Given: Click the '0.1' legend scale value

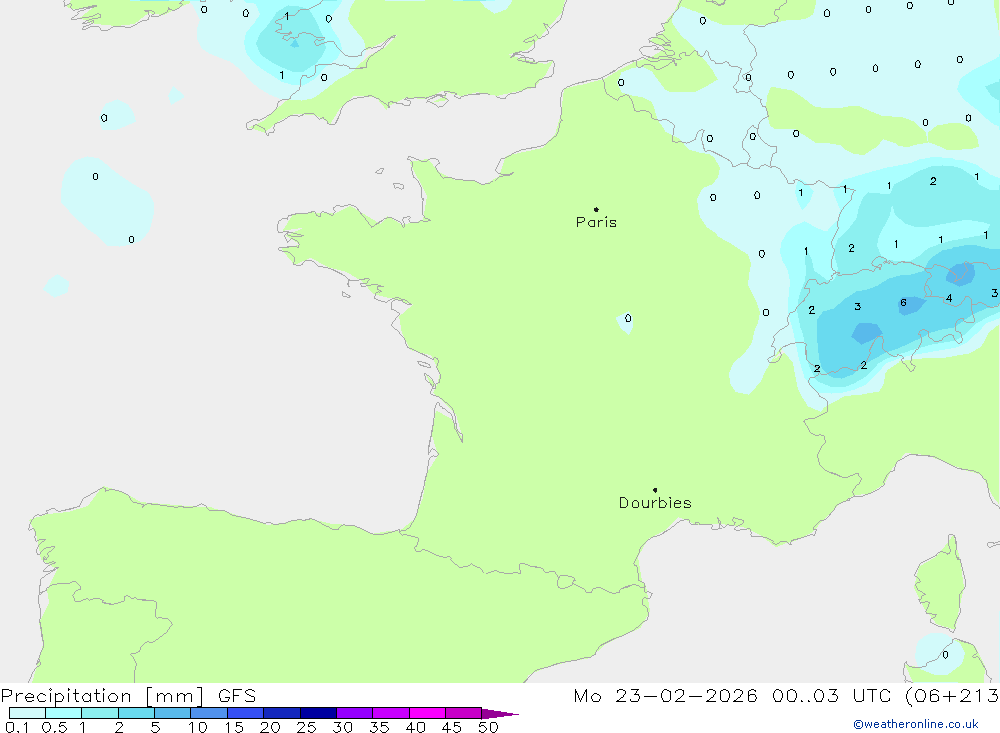Looking at the screenshot, I should pyautogui.click(x=17, y=727).
